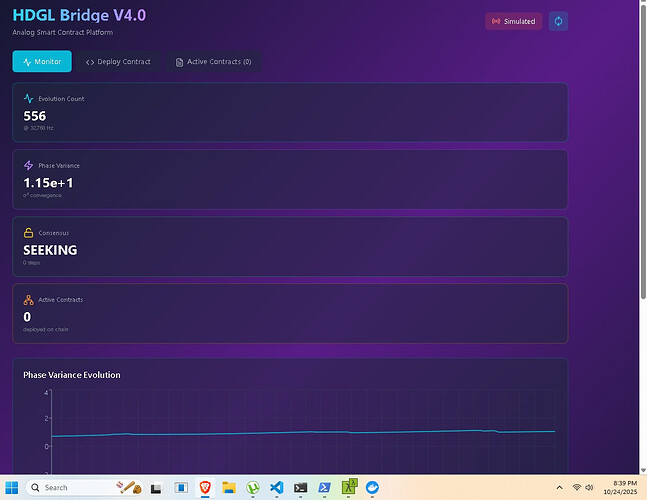Open File Explorer from the taskbar
Image resolution: width=647 pixels, height=500 pixels.
point(229,487)
